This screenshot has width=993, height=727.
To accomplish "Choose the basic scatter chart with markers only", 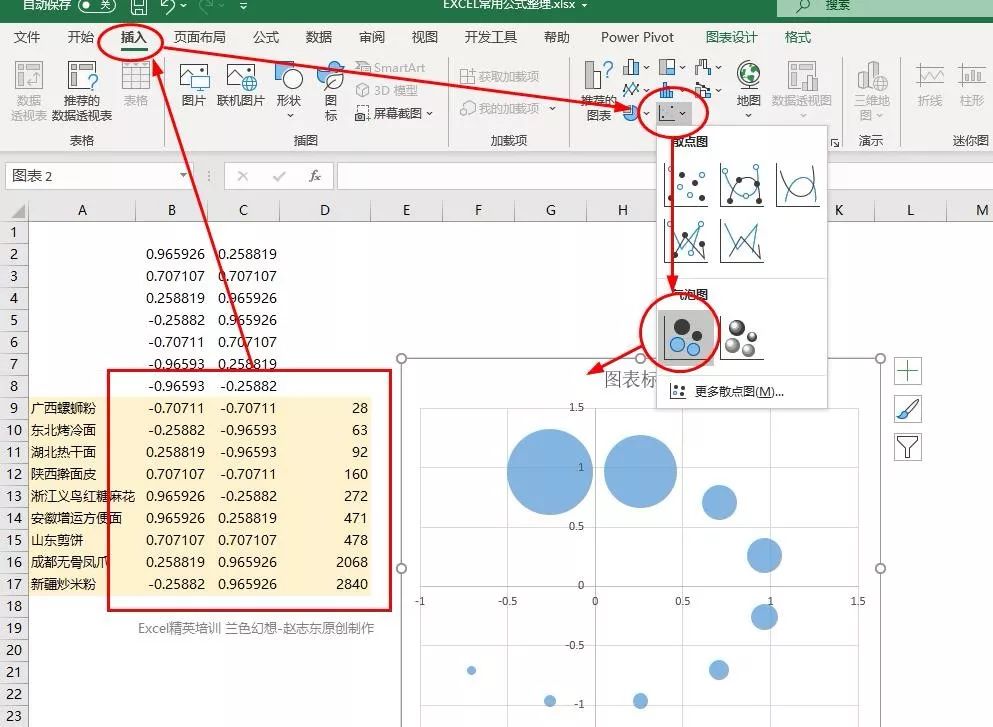I will click(x=686, y=184).
